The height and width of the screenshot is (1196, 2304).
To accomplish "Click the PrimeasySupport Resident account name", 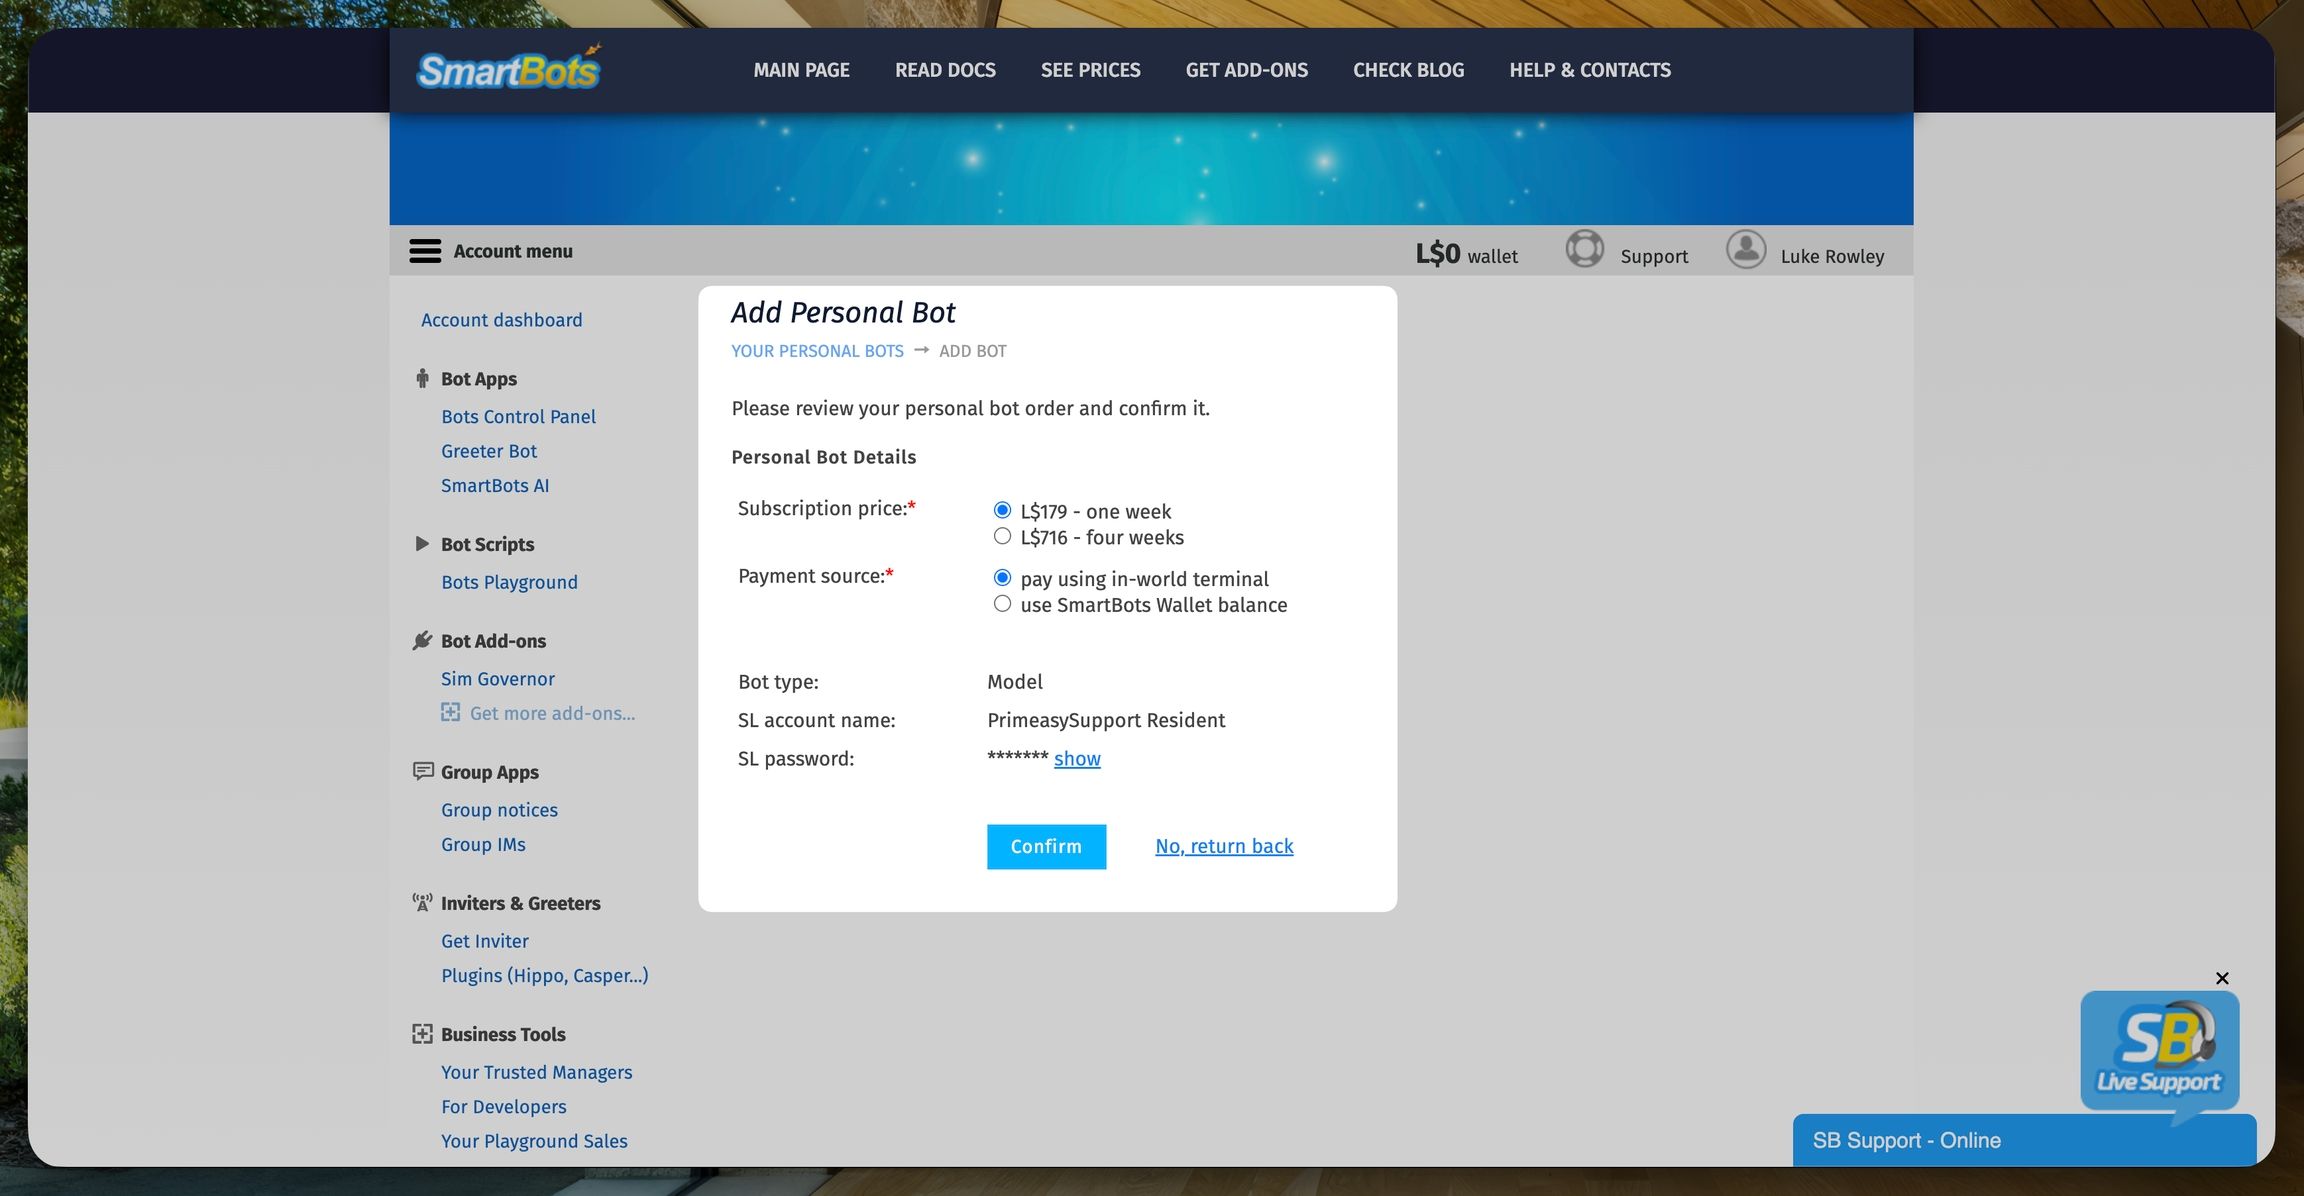I will point(1106,720).
